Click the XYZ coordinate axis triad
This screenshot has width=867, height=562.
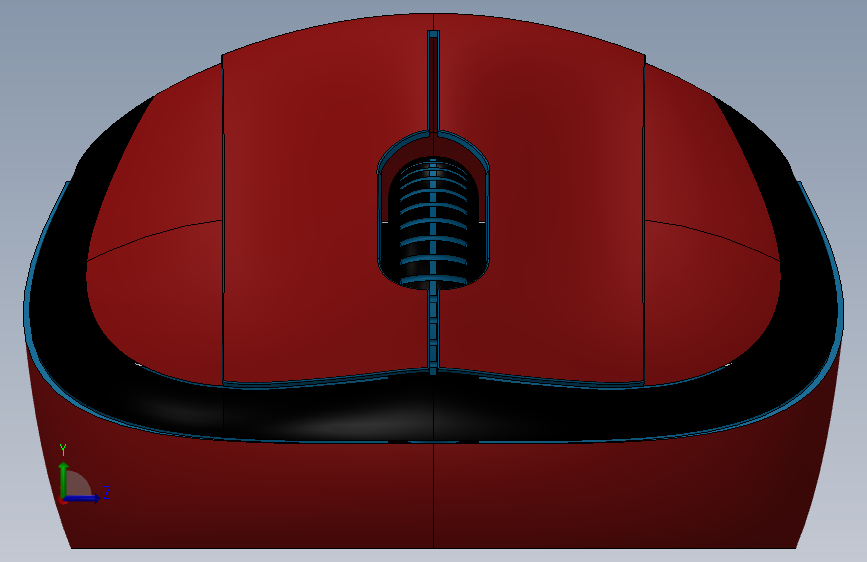point(84,475)
